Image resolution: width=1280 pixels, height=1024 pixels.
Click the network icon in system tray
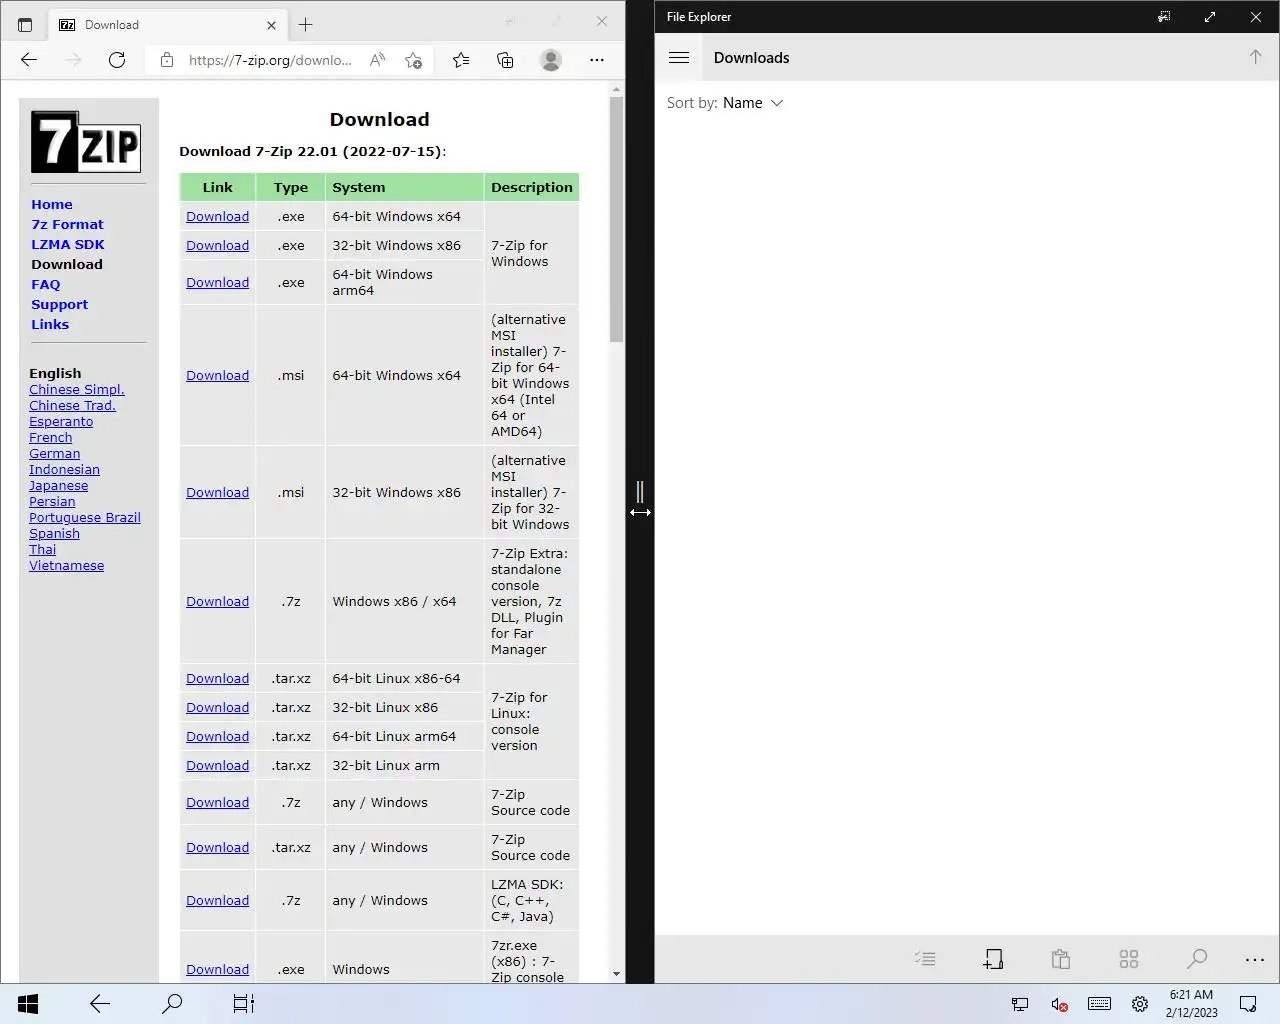(1020, 1004)
